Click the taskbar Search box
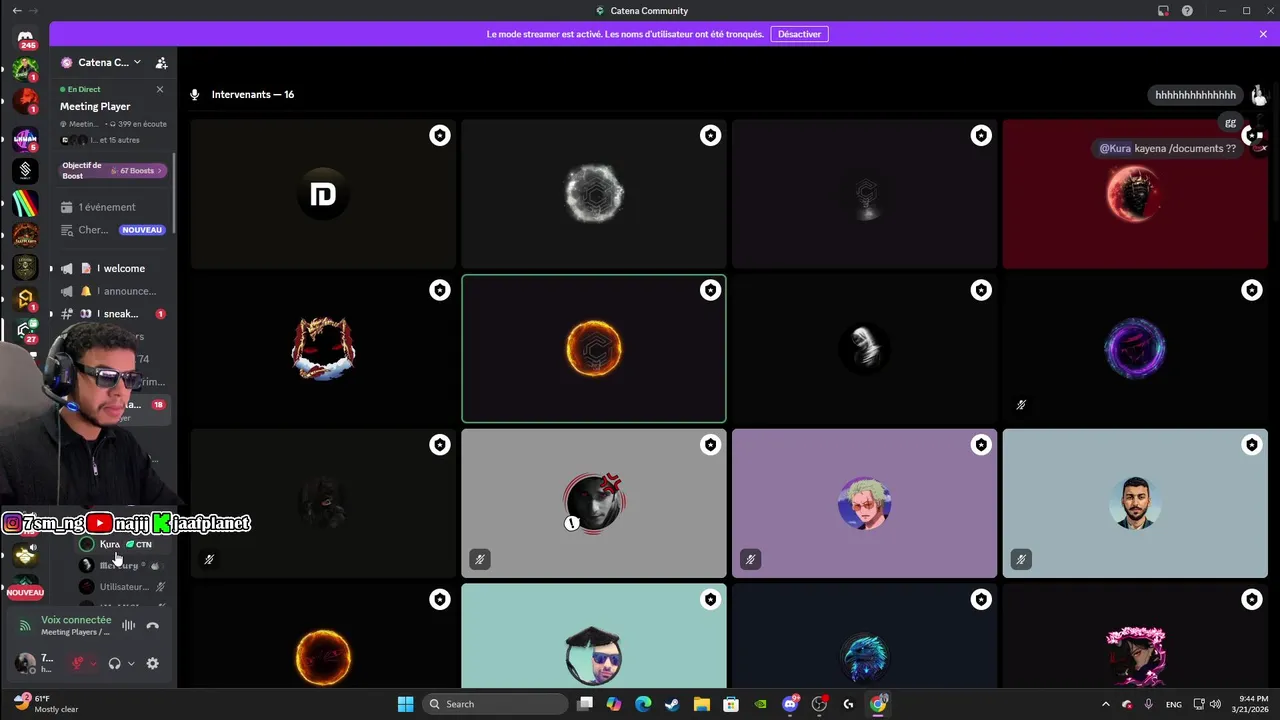 (x=494, y=704)
